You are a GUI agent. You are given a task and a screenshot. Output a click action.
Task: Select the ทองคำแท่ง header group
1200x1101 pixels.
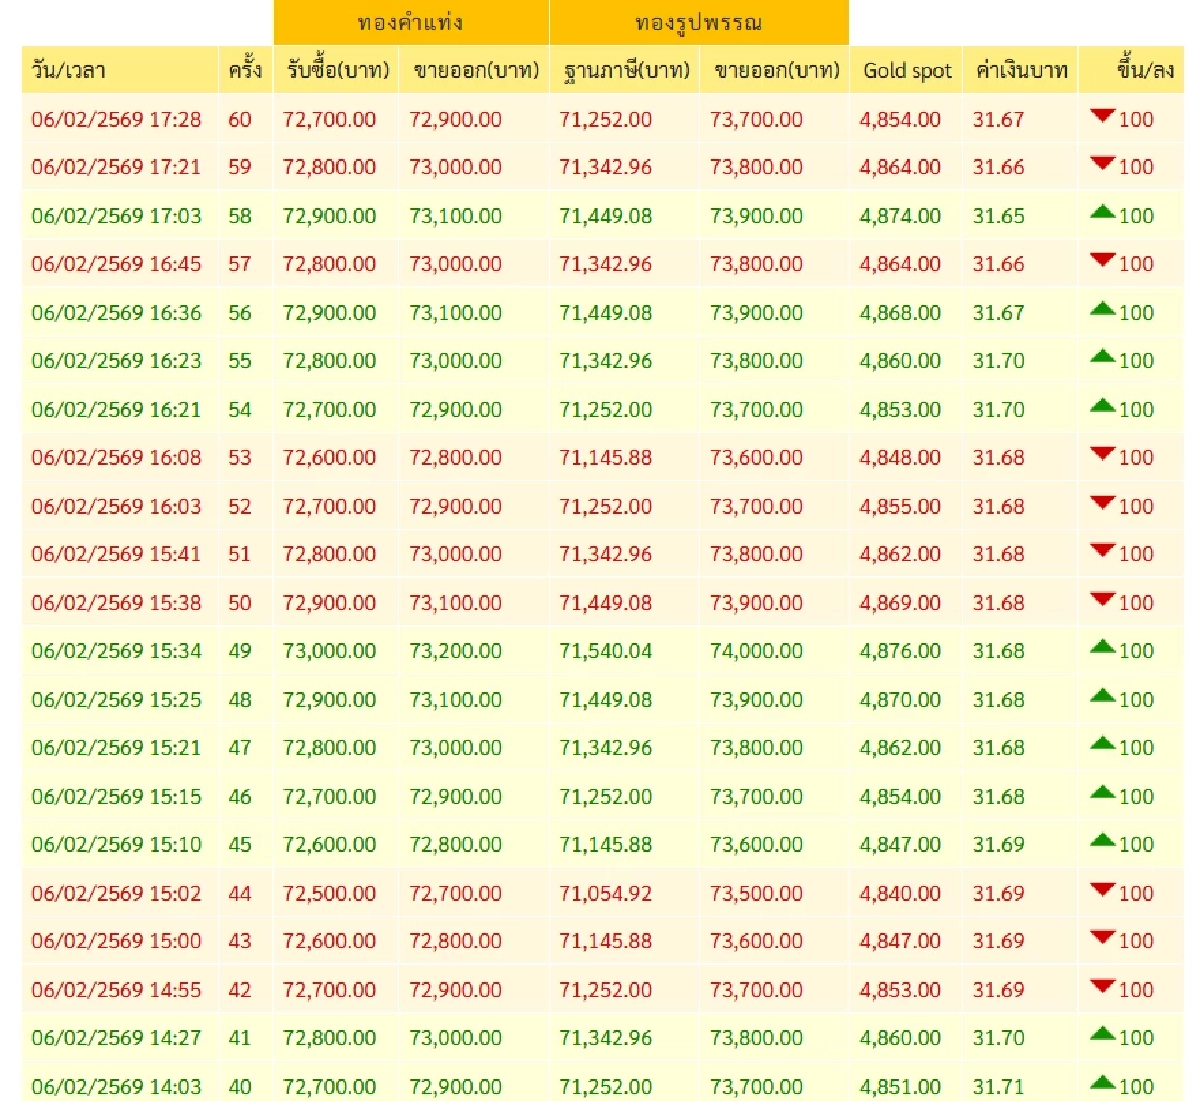pyautogui.click(x=410, y=22)
